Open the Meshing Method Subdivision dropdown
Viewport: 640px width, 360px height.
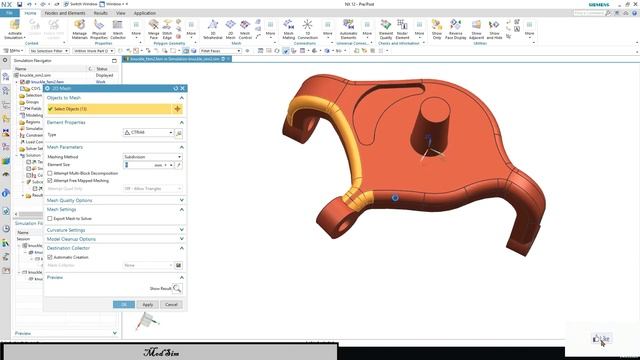(x=152, y=157)
